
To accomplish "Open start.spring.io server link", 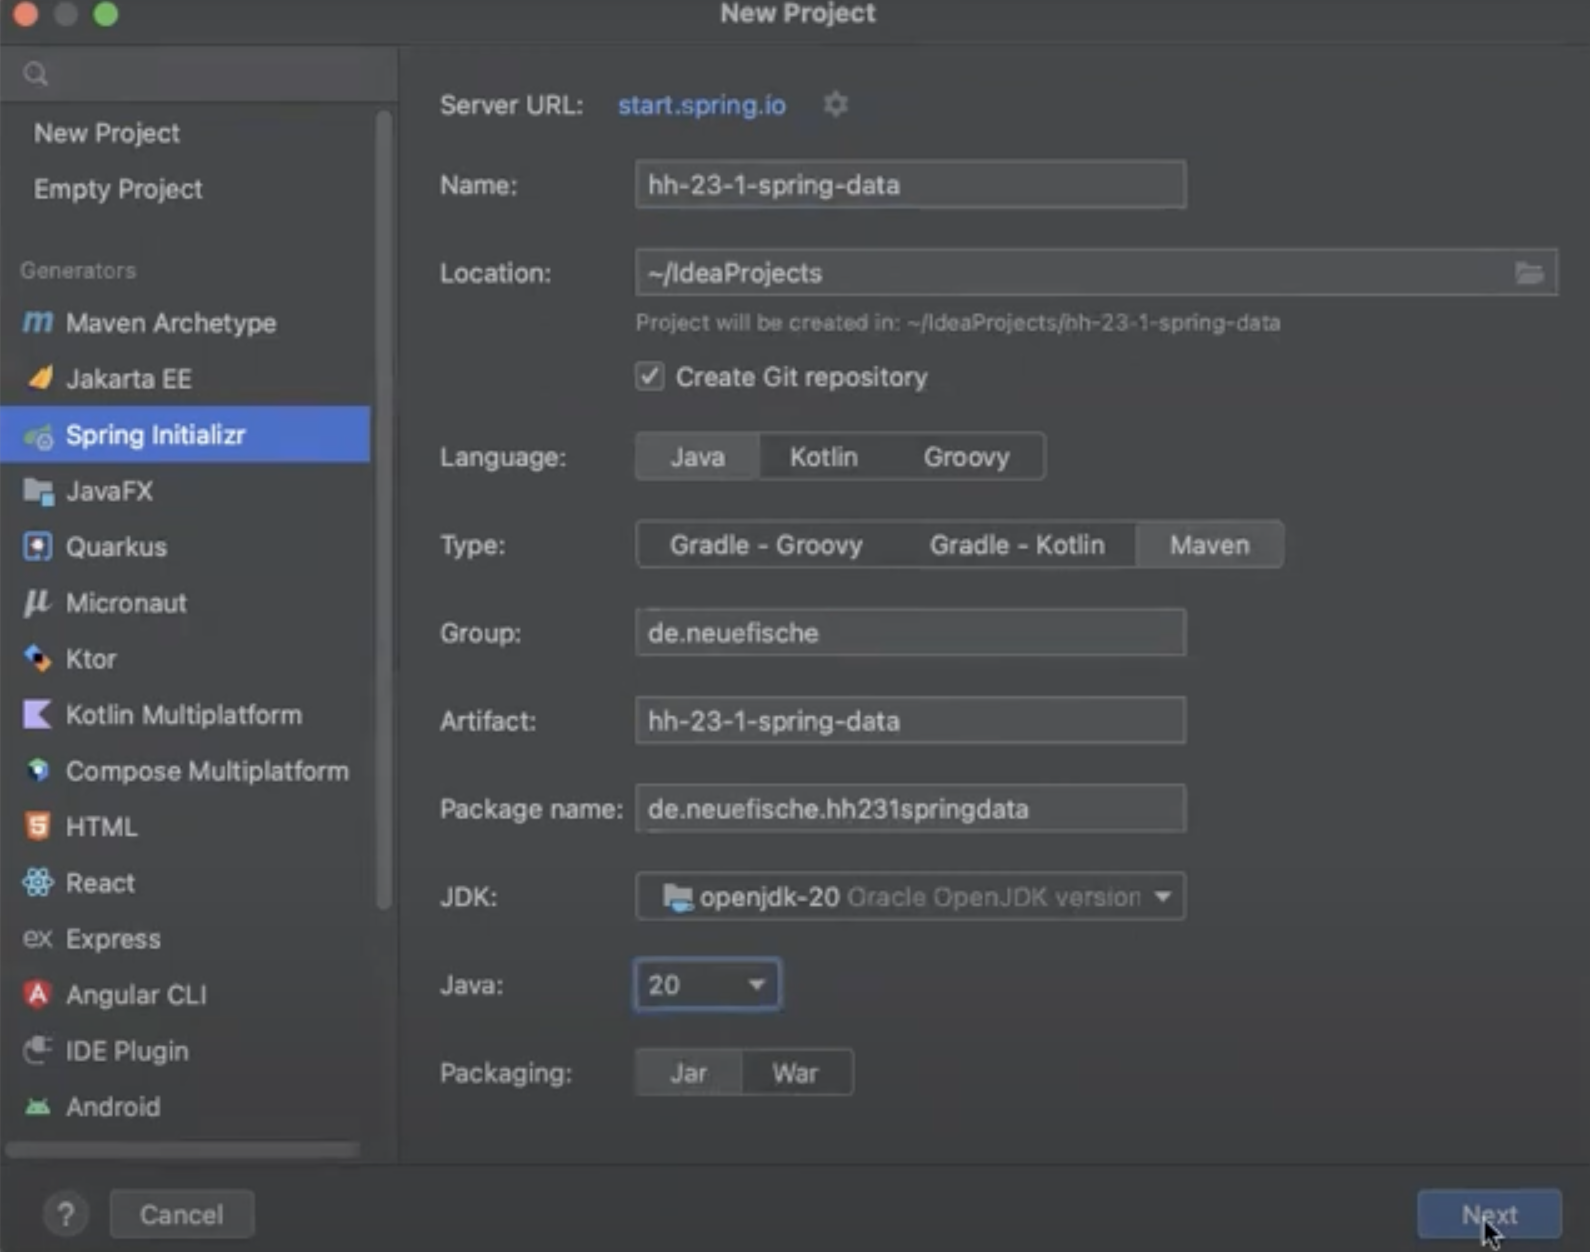I will pos(702,105).
